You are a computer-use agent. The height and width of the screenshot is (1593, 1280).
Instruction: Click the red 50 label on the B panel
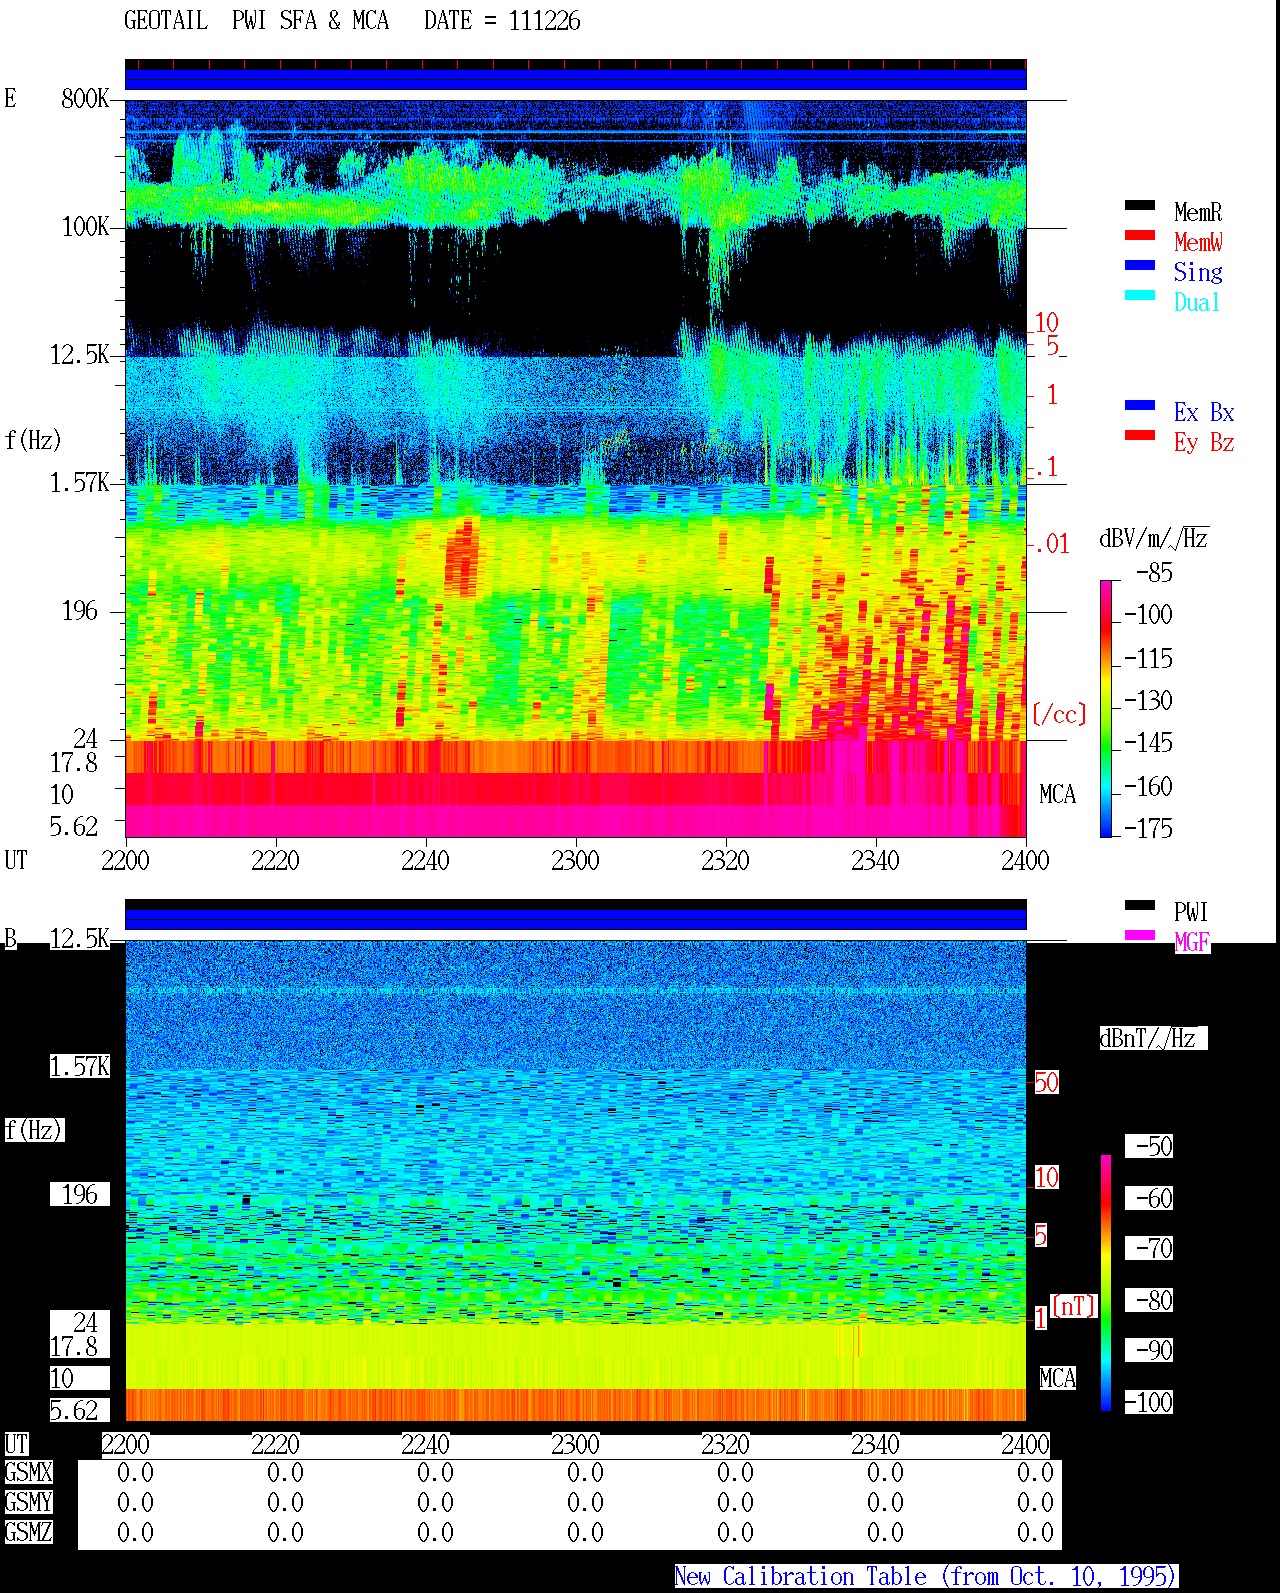coord(1046,1082)
